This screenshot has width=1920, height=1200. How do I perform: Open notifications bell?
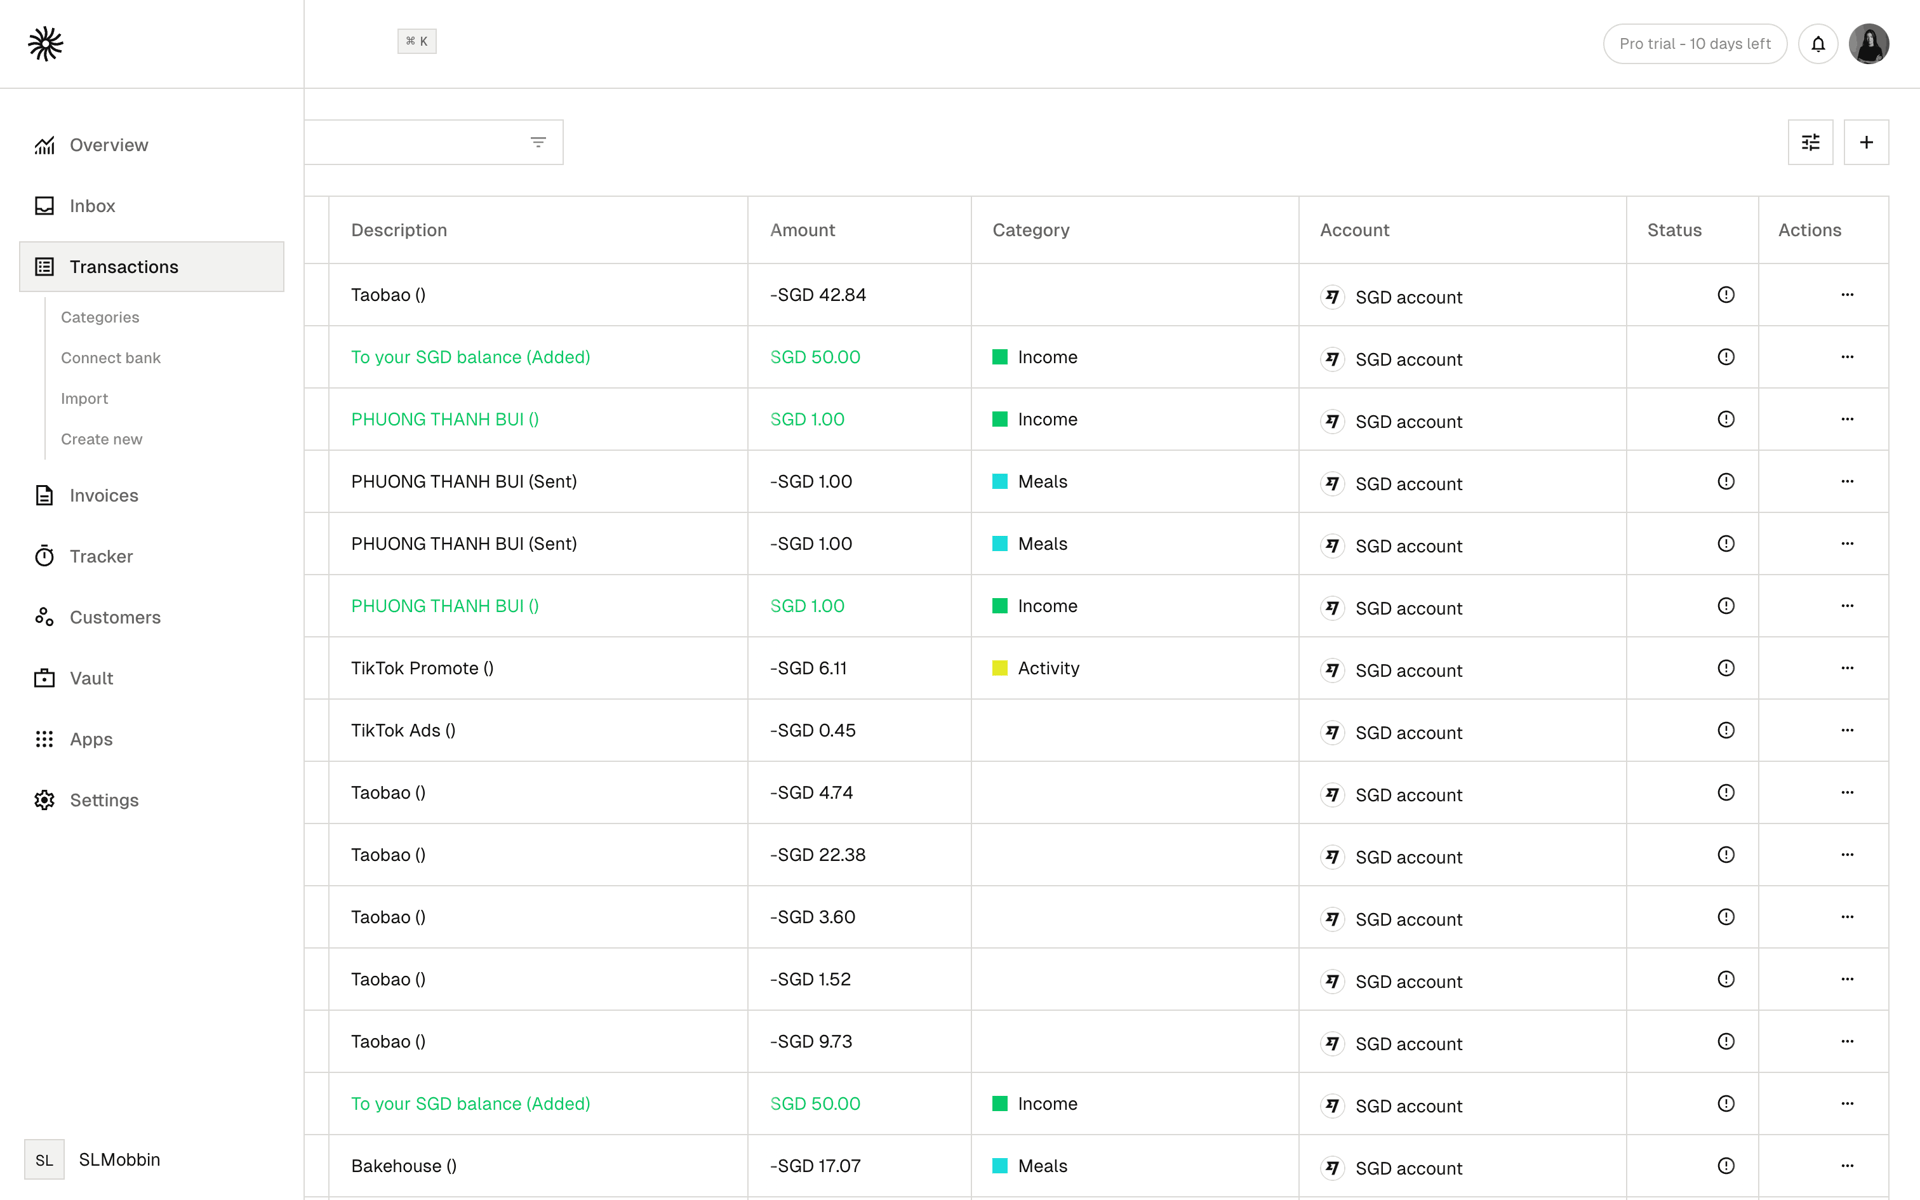[x=1818, y=44]
